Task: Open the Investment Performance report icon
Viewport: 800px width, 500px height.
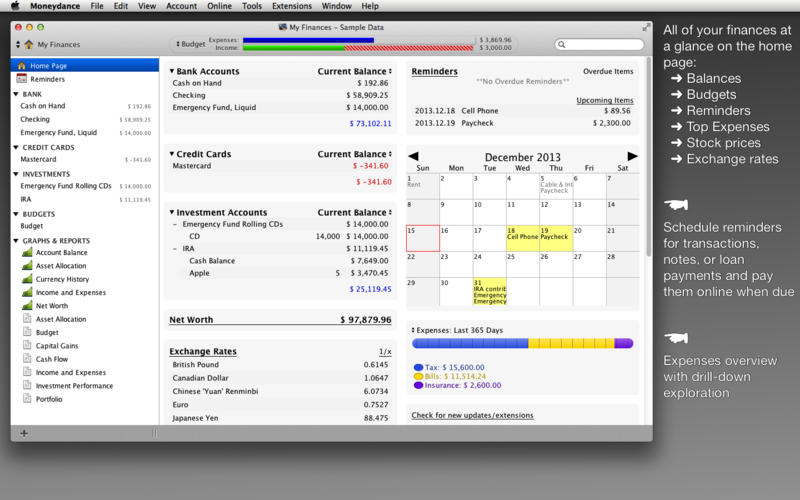Action: (28, 385)
